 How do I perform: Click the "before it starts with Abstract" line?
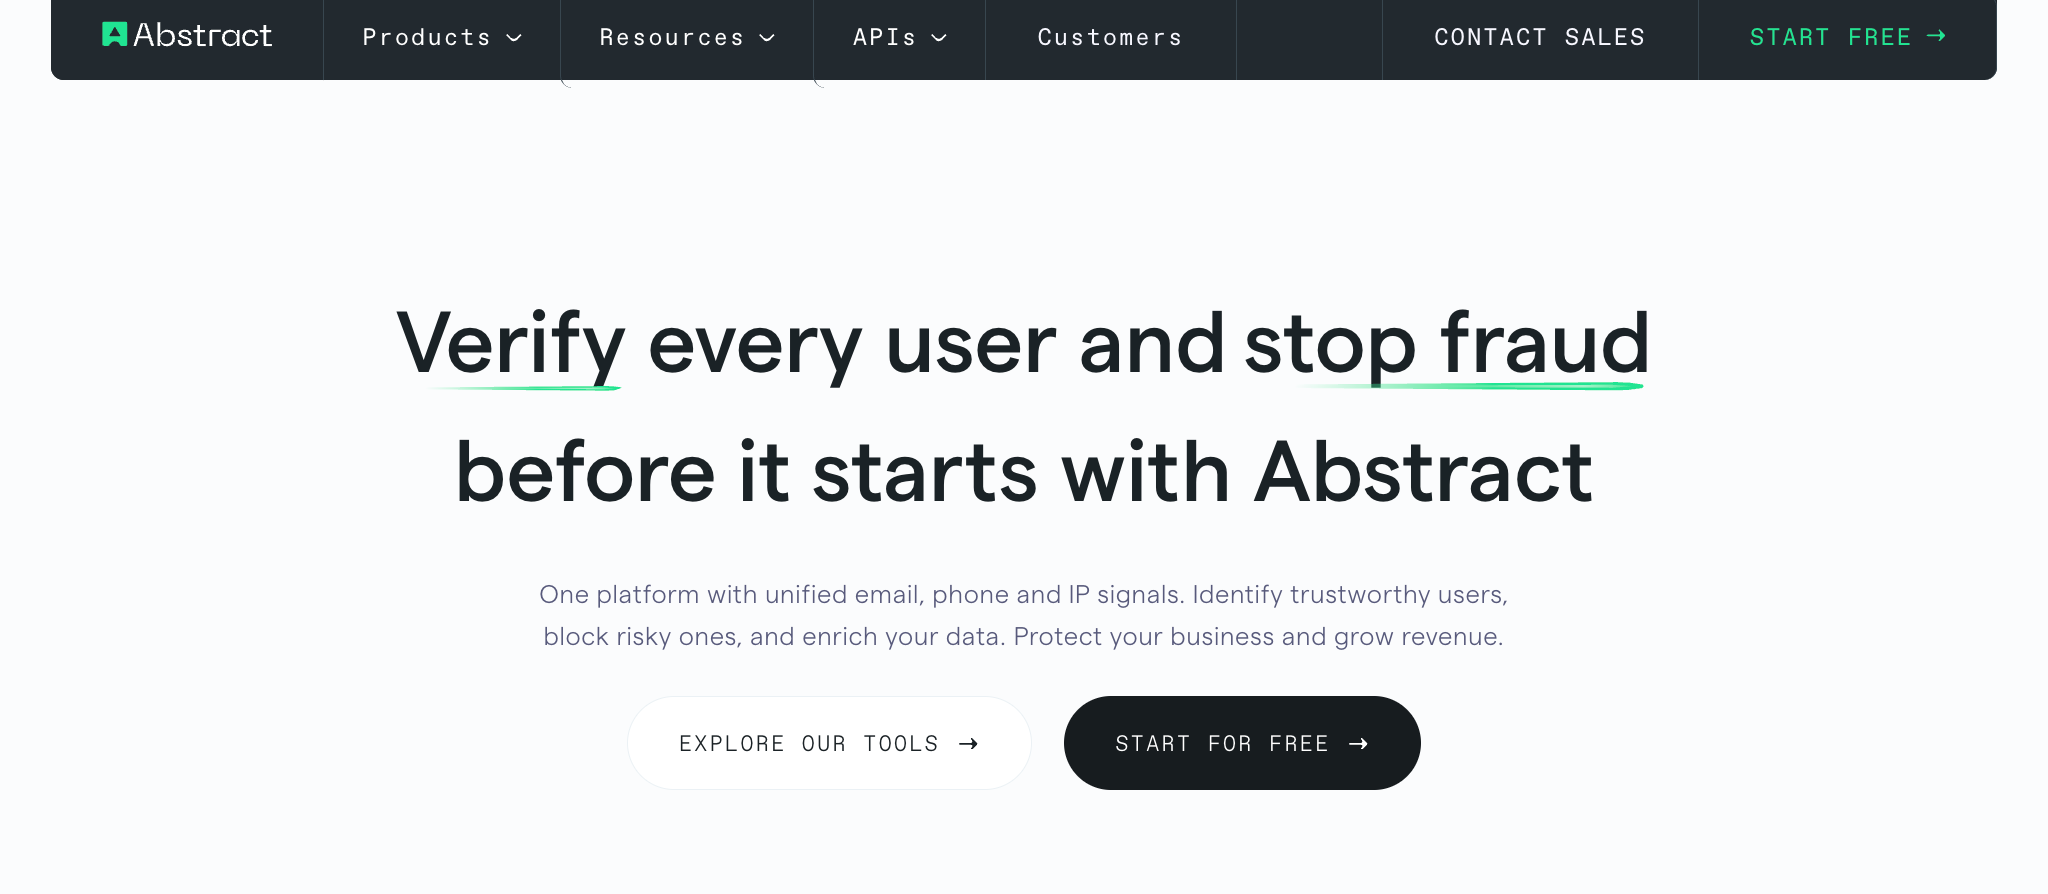pyautogui.click(x=1024, y=473)
